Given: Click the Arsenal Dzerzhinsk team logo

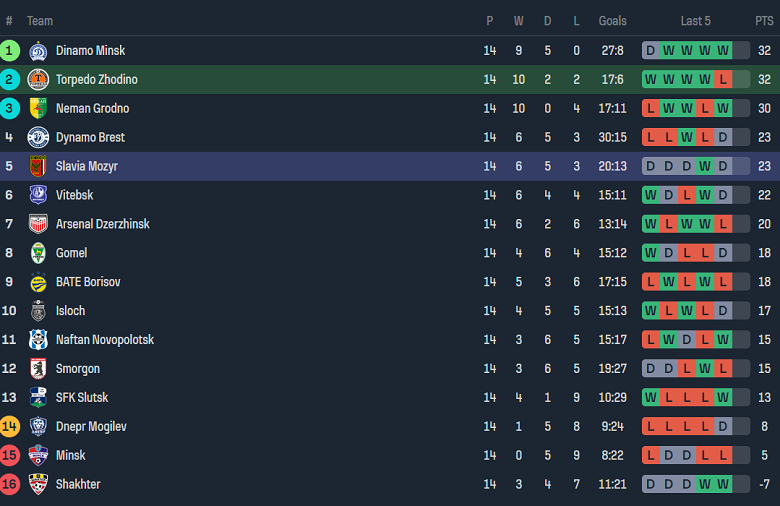Looking at the screenshot, I should (x=38, y=225).
